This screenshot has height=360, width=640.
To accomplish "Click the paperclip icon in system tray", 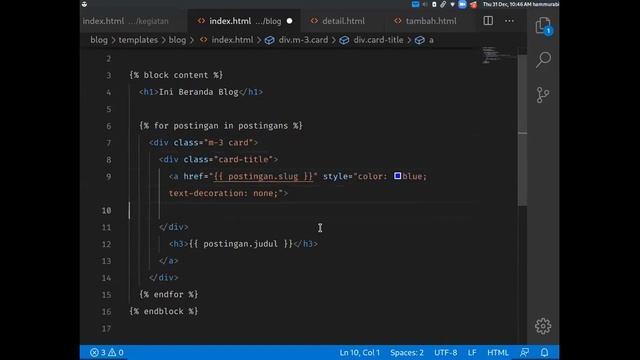I will pos(443,4).
